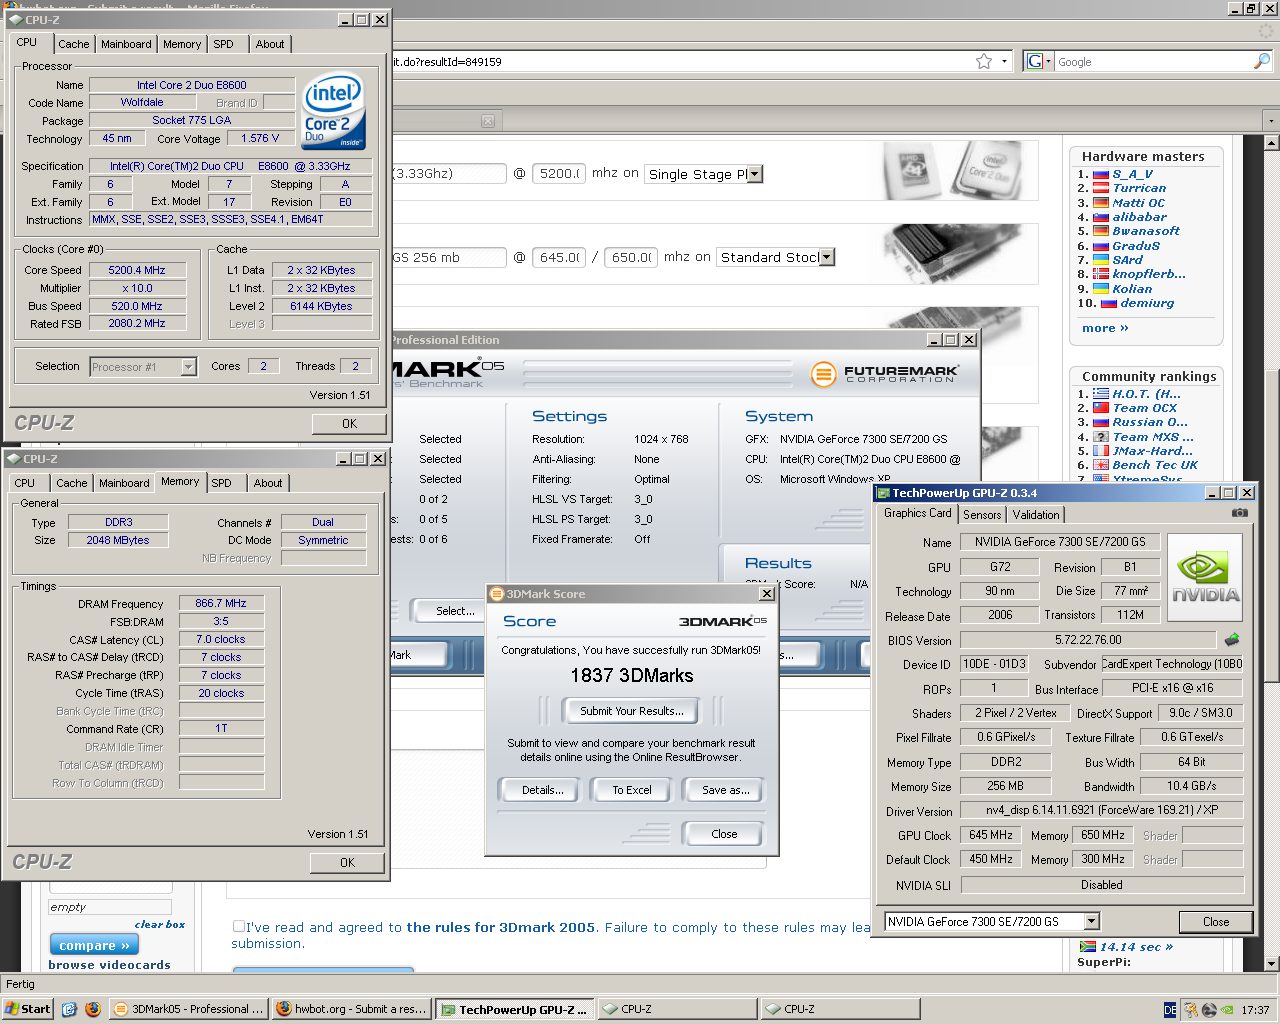Click the DE language indicator in tray
The width and height of the screenshot is (1280, 1024).
pos(1170,1010)
